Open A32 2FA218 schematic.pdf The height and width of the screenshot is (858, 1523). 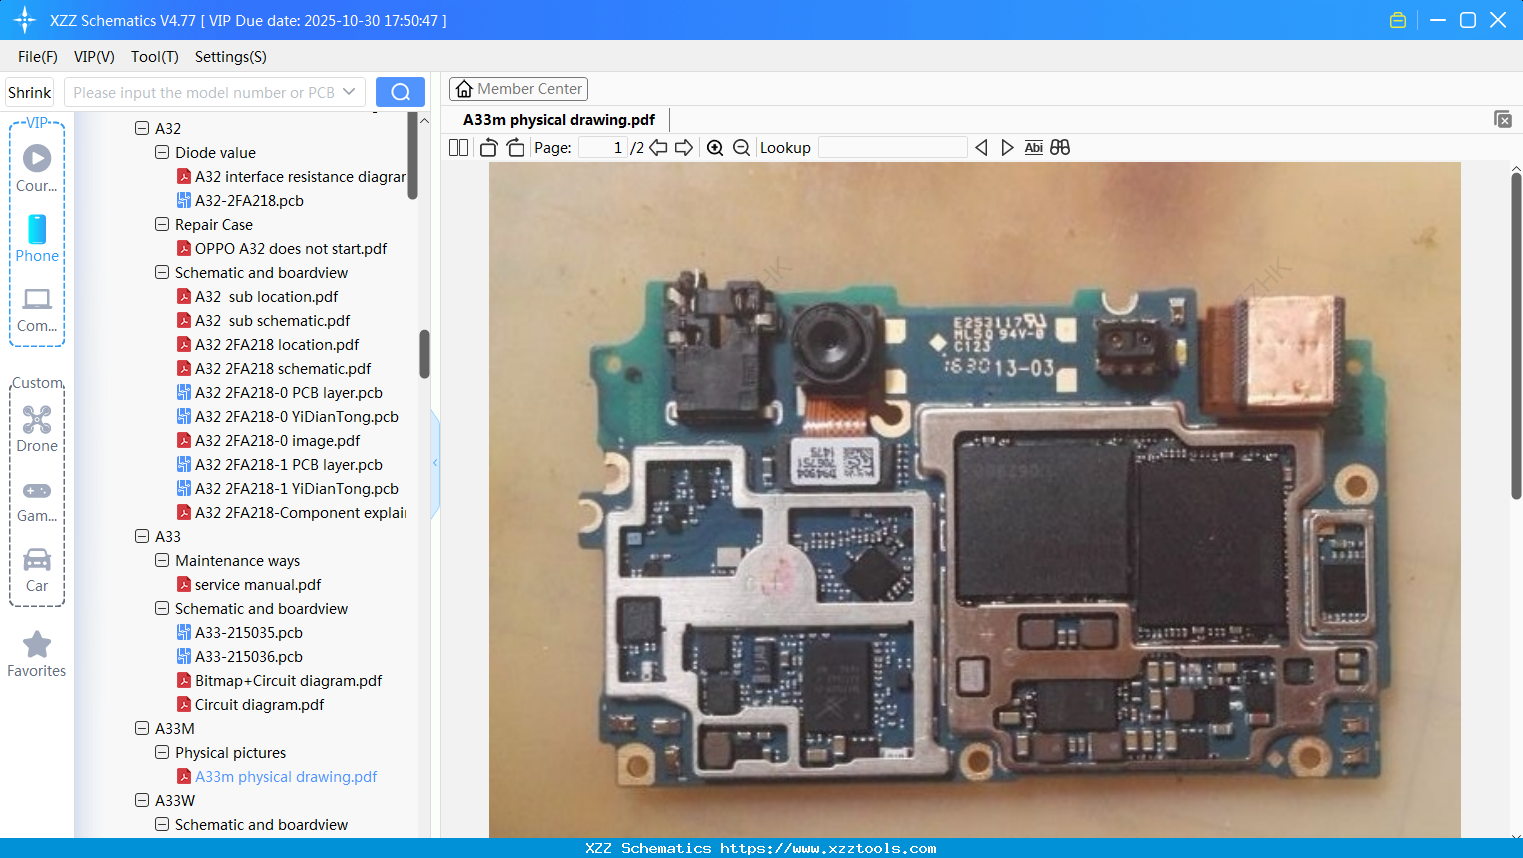point(283,369)
